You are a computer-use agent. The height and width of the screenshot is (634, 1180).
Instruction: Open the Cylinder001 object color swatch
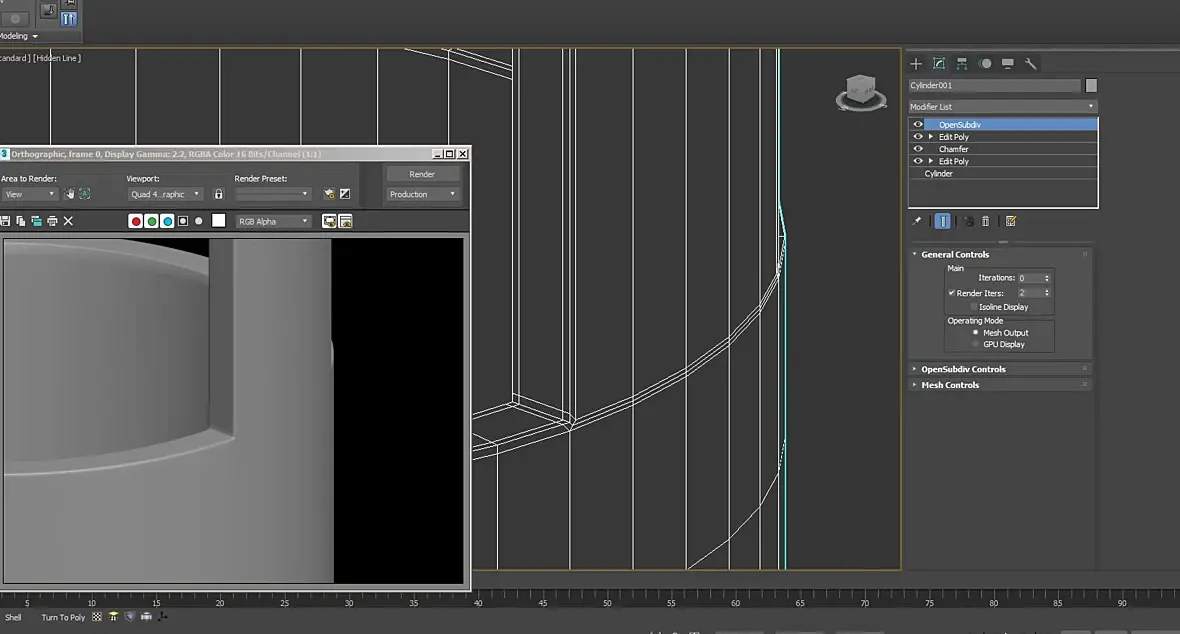pyautogui.click(x=1091, y=86)
